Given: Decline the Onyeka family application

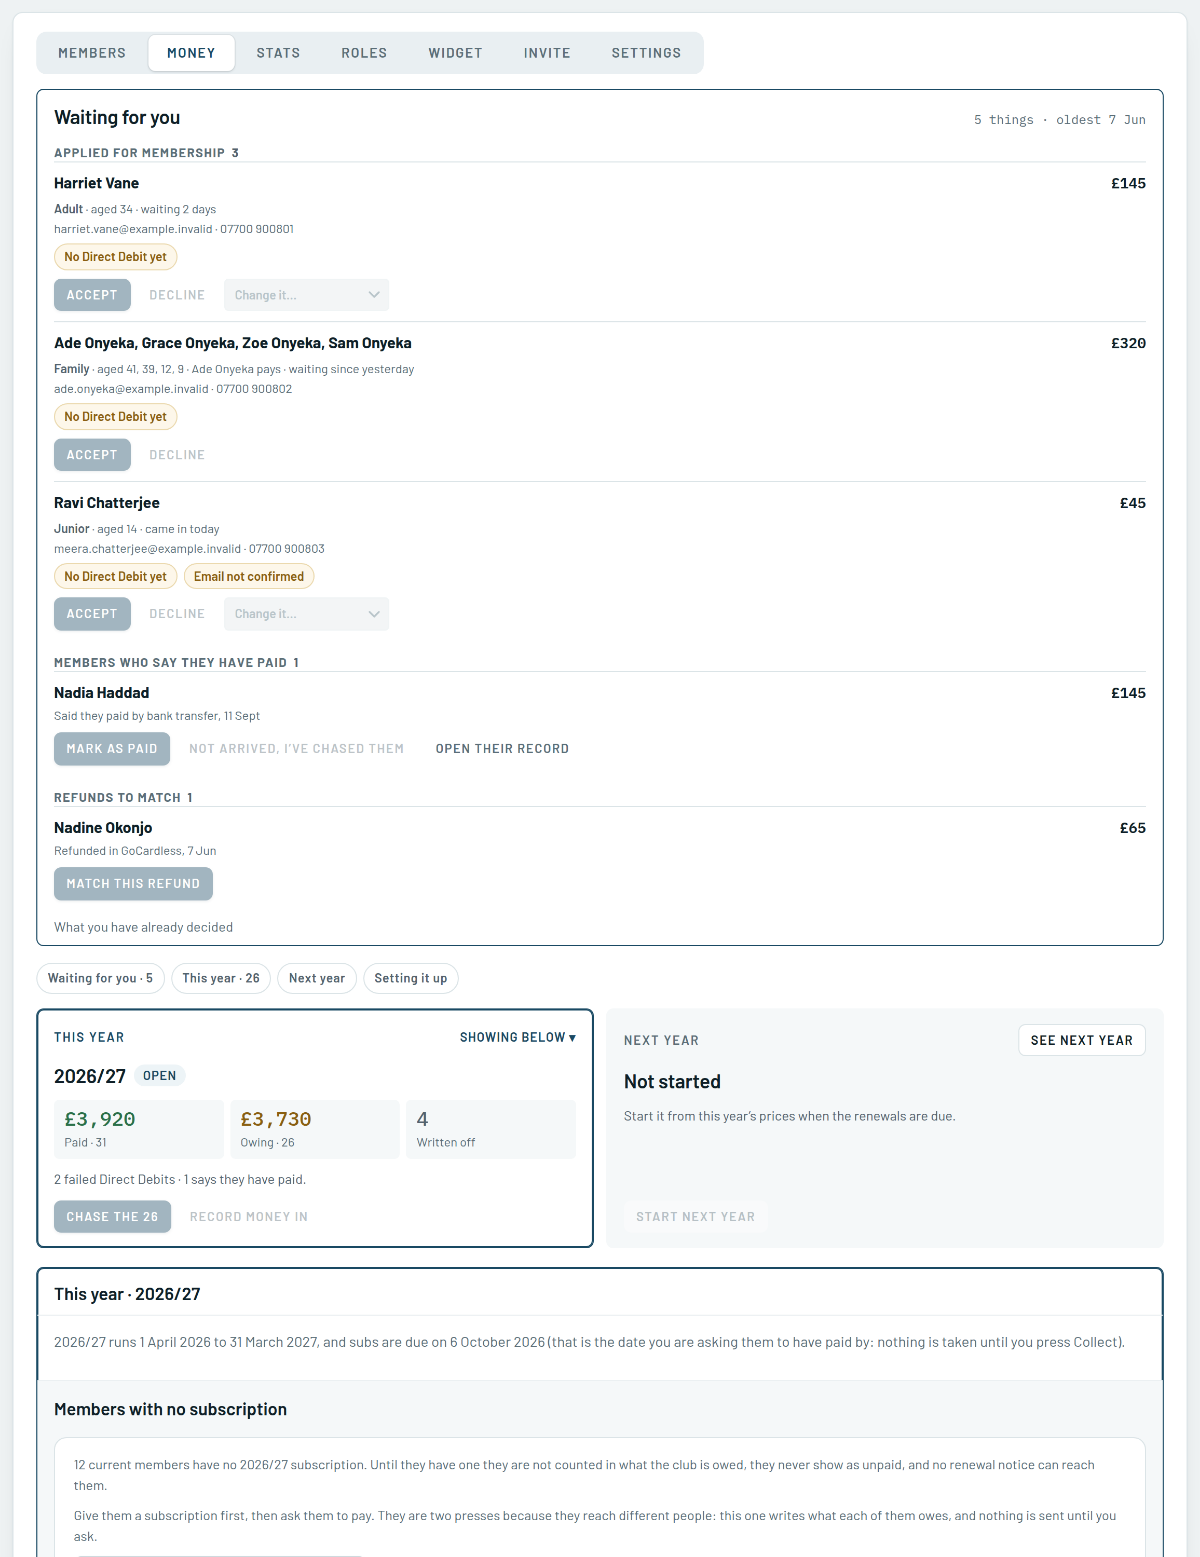Looking at the screenshot, I should (x=177, y=455).
